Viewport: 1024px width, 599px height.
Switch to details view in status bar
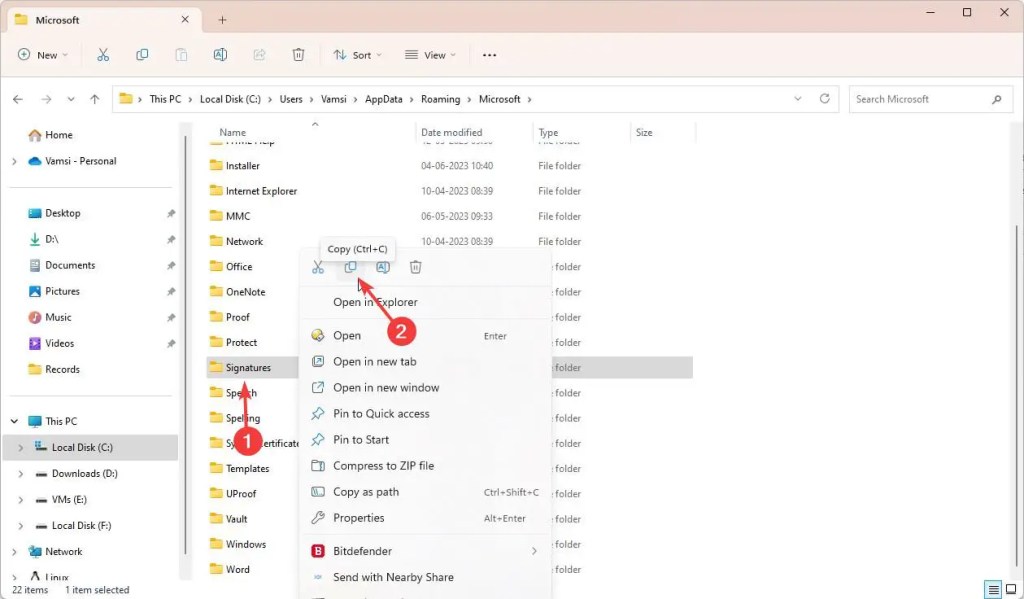pos(993,590)
